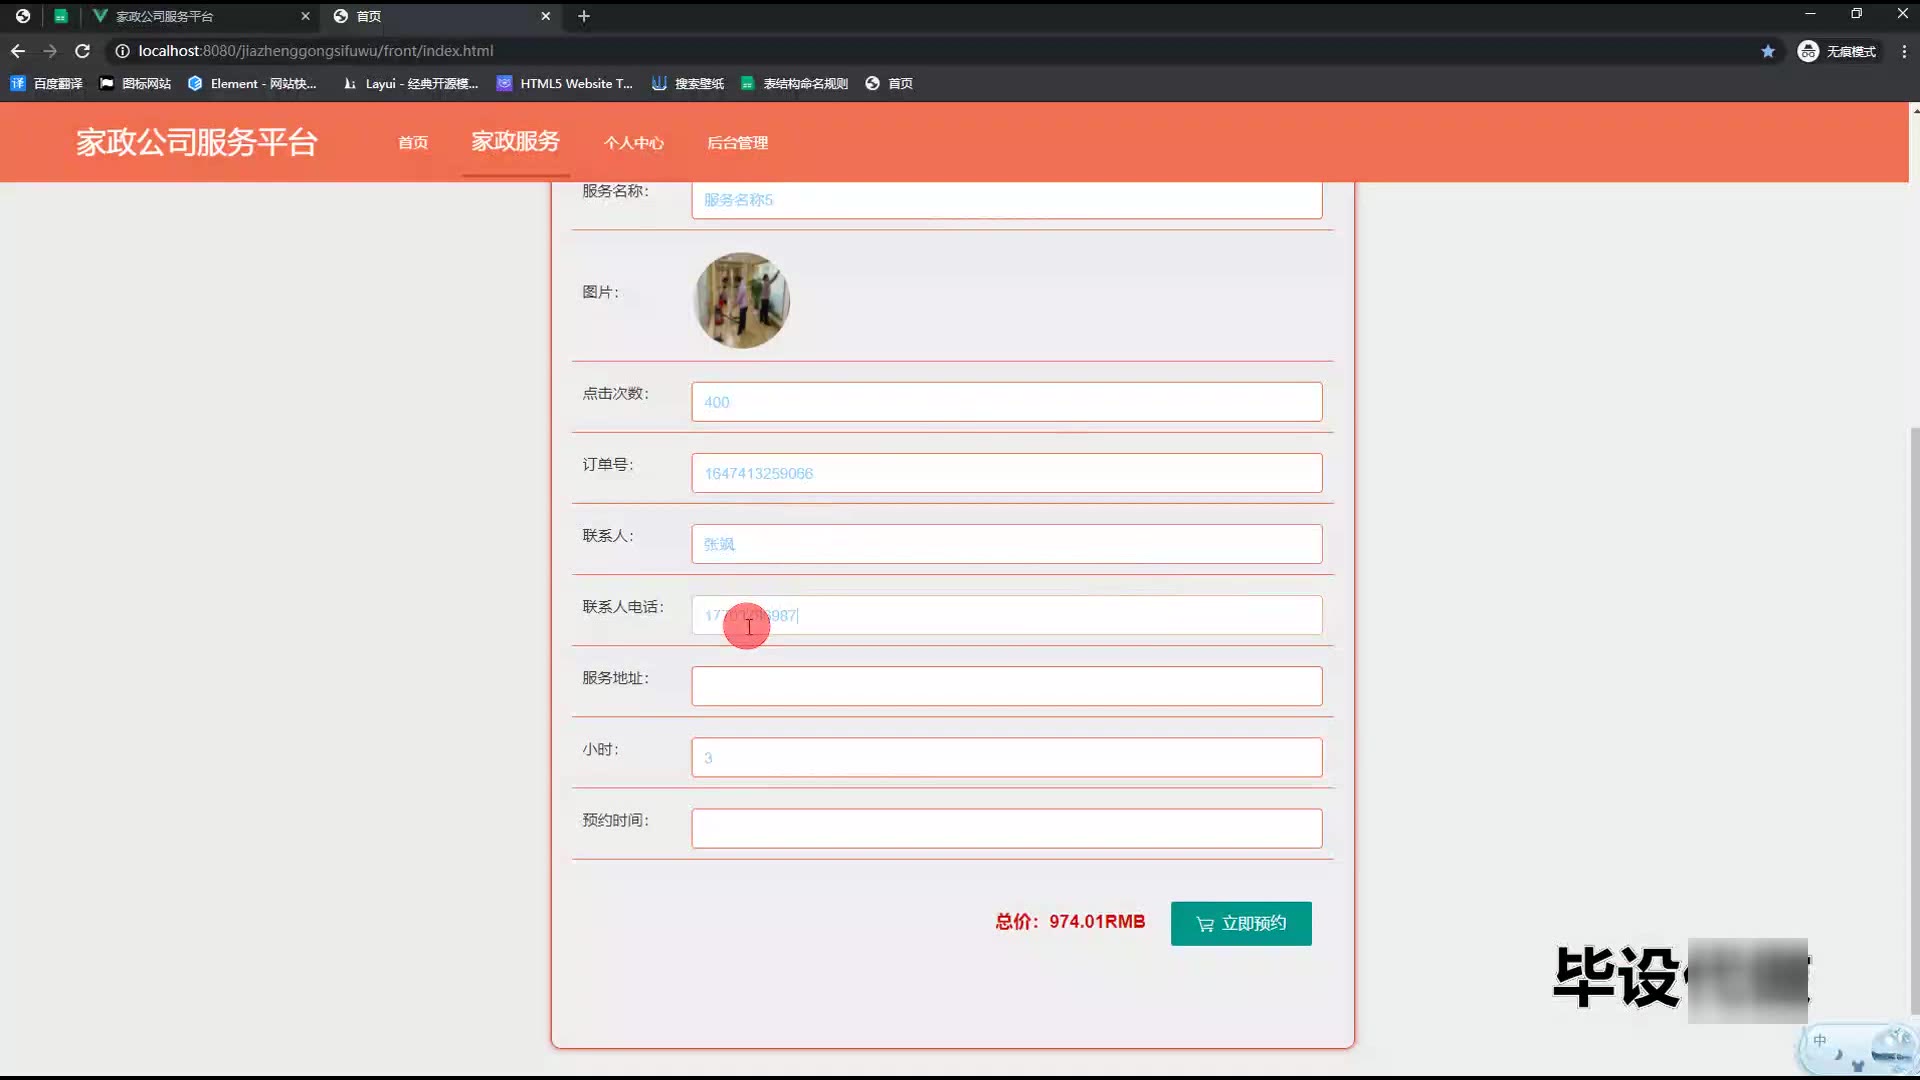Open browser three-dot menu
Viewport: 1920px width, 1080px height.
1904,51
